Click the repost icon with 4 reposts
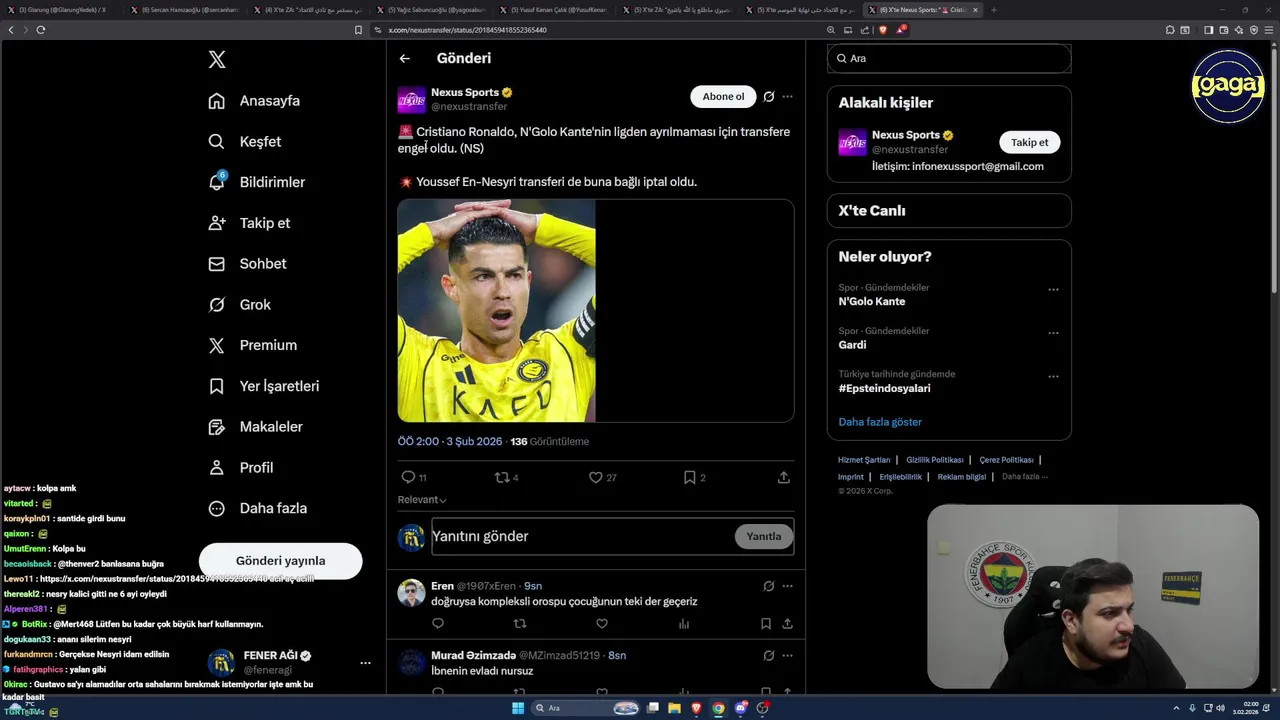This screenshot has width=1280, height=720. click(x=502, y=478)
